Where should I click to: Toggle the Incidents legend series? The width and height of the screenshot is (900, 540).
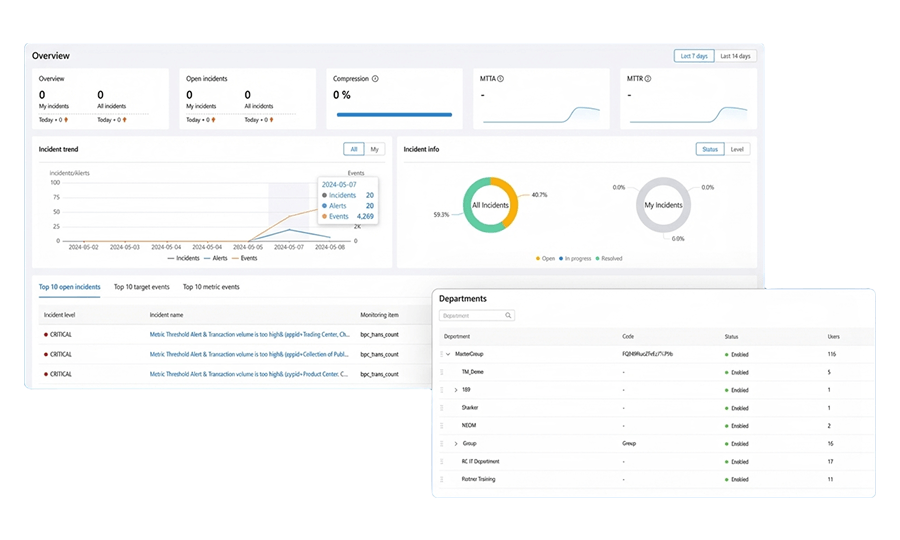coord(184,258)
